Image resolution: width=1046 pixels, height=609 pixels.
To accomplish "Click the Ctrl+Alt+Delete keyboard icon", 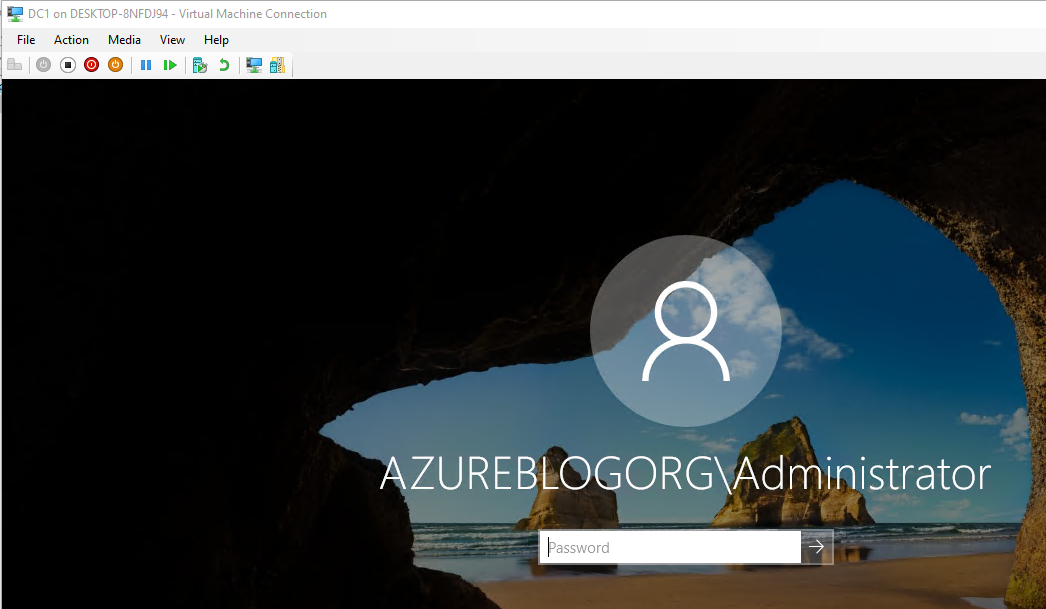I will click(15, 65).
